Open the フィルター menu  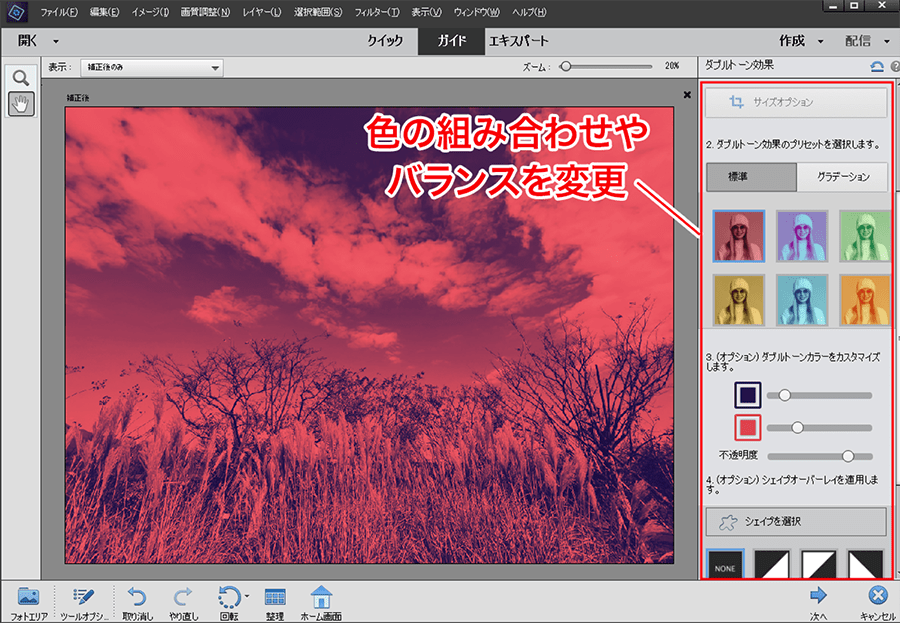click(377, 12)
